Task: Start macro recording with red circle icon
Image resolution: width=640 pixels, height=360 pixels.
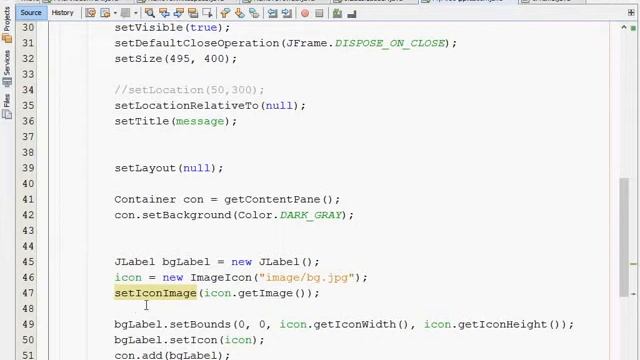Action: [304, 13]
